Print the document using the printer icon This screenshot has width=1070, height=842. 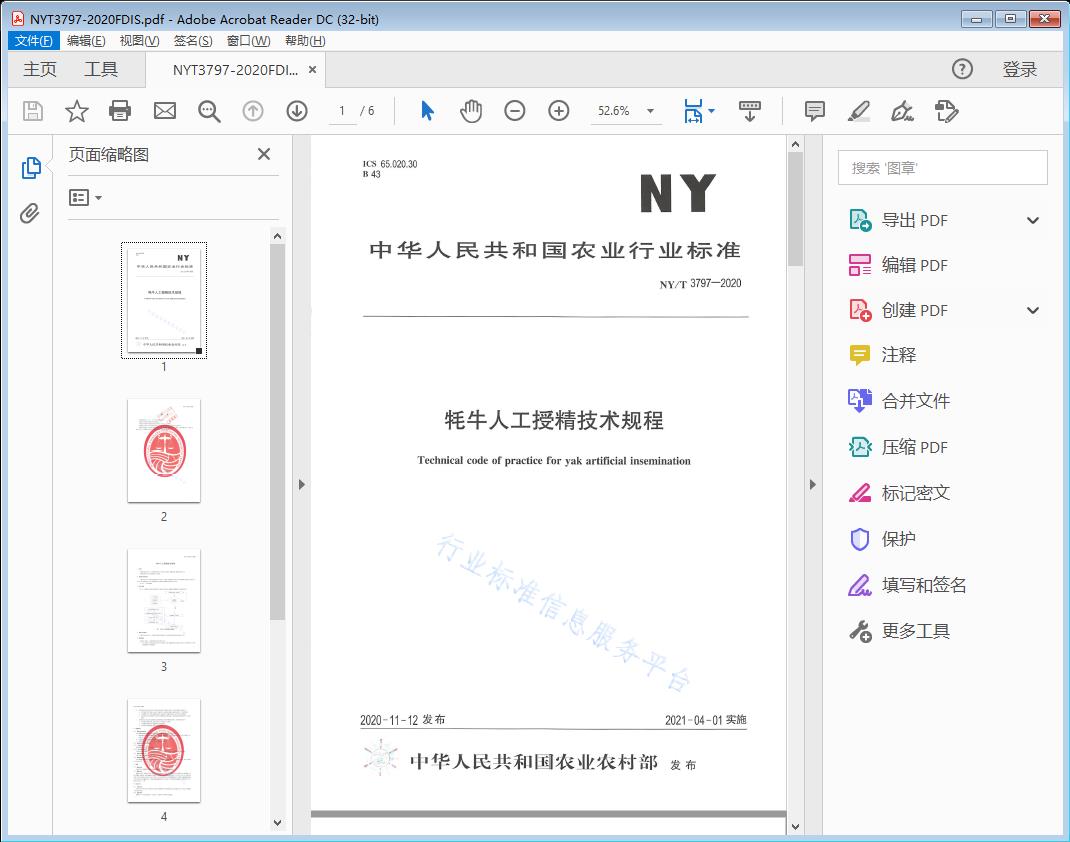[120, 111]
